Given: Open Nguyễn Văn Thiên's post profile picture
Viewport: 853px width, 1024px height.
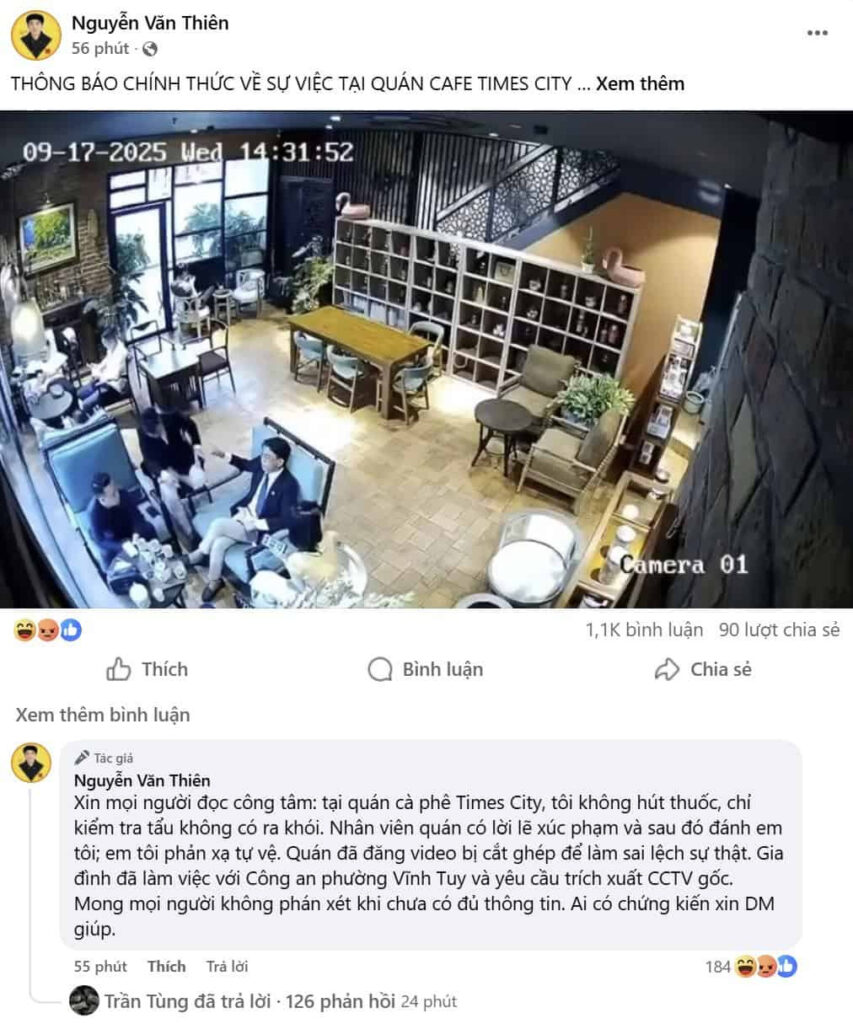Looking at the screenshot, I should (x=35, y=35).
